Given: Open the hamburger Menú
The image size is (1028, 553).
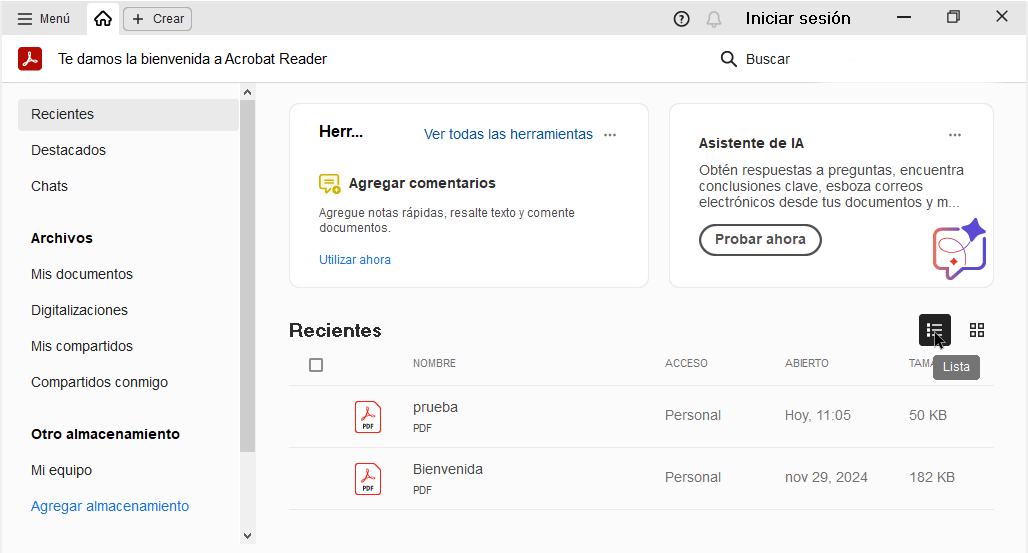Looking at the screenshot, I should click(x=43, y=19).
